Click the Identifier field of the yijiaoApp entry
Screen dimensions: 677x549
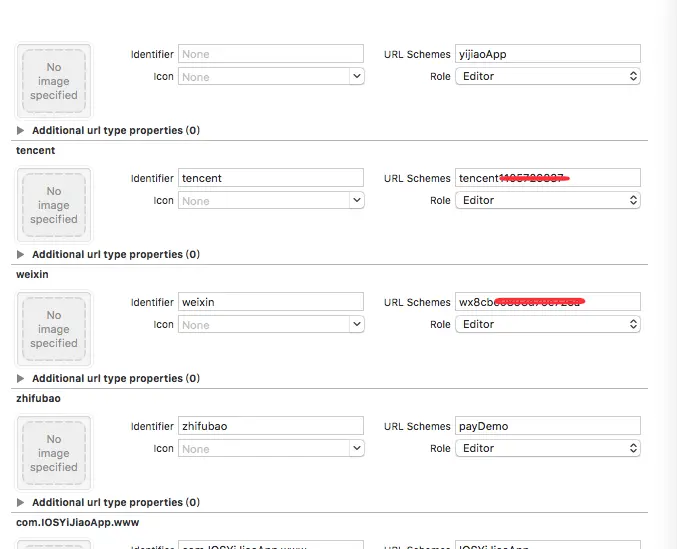pos(271,54)
